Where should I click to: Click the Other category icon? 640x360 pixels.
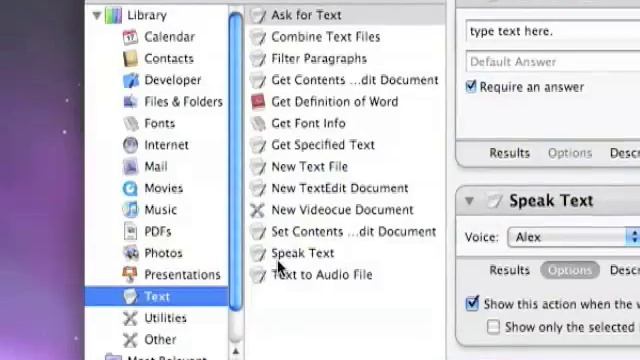(130, 340)
